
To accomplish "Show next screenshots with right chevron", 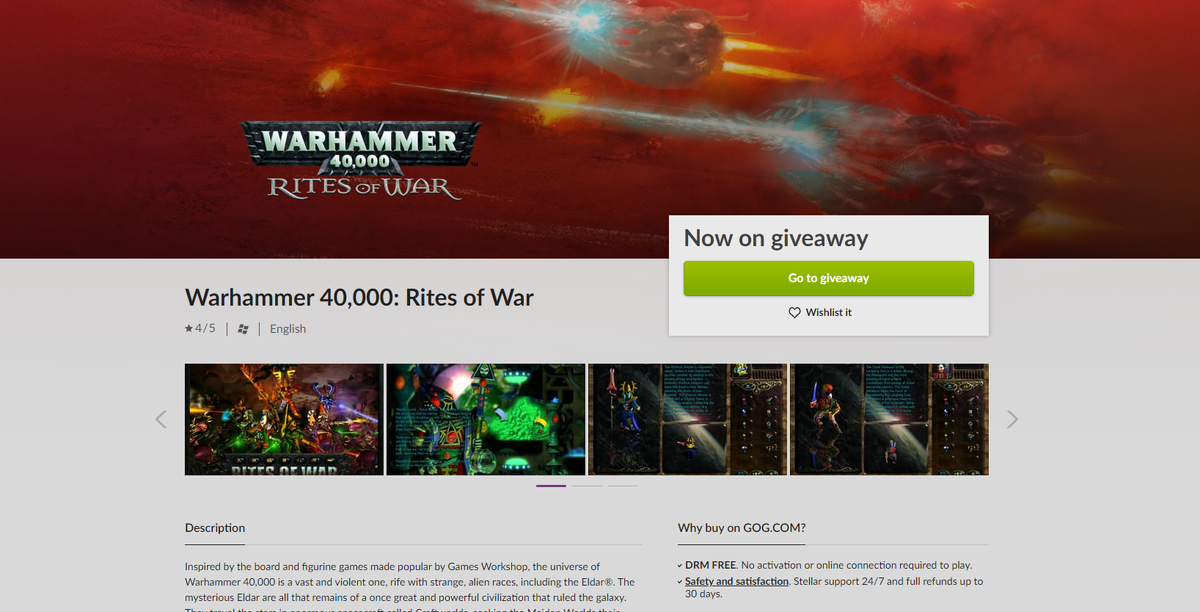I will (1012, 419).
